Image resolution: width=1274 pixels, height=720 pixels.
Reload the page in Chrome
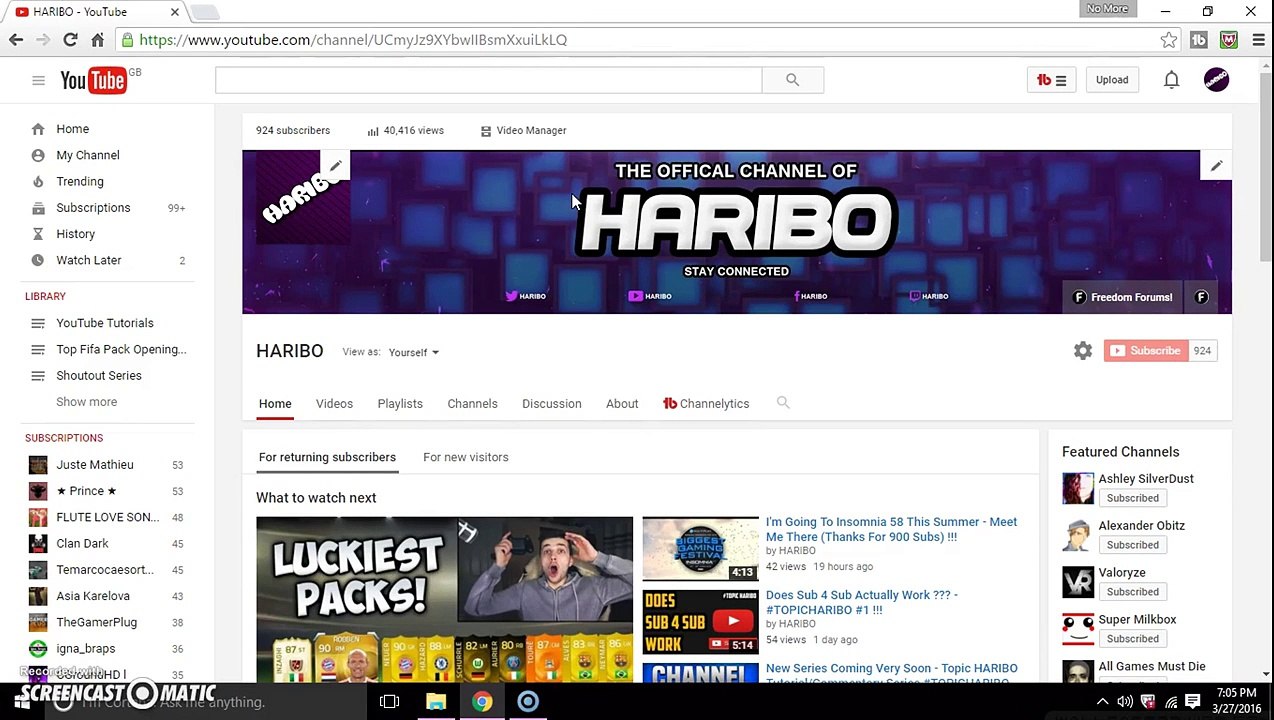(70, 40)
